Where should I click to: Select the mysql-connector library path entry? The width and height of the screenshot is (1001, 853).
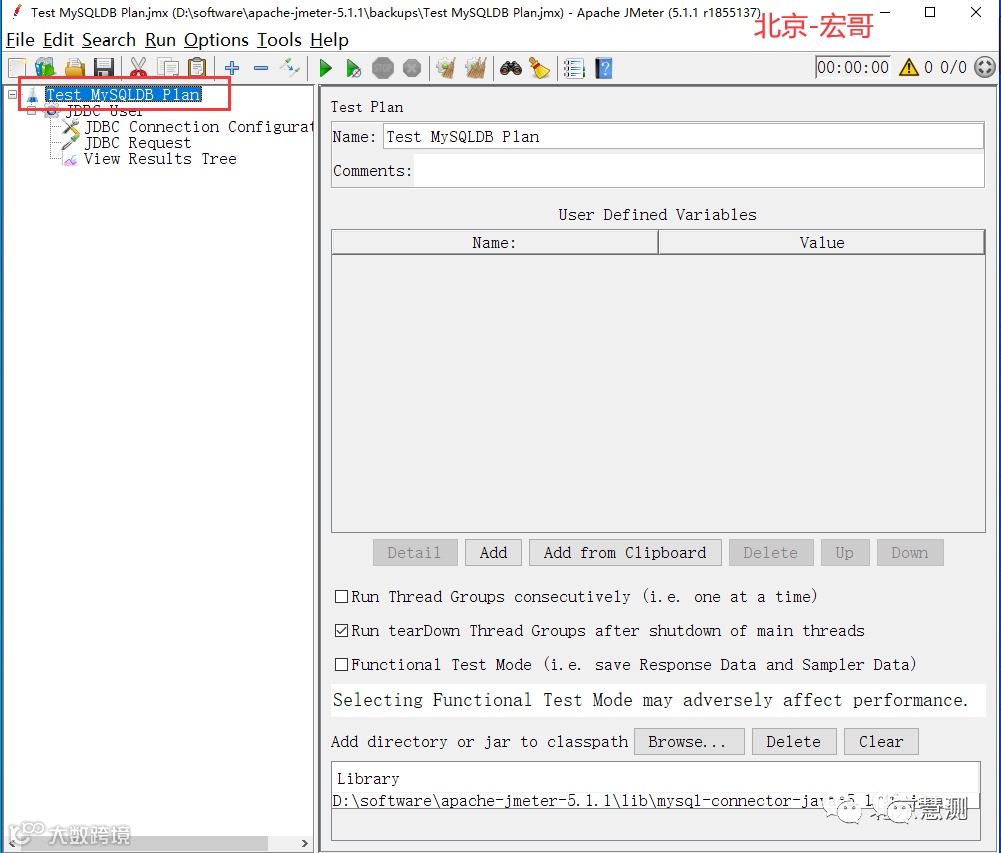pos(656,801)
